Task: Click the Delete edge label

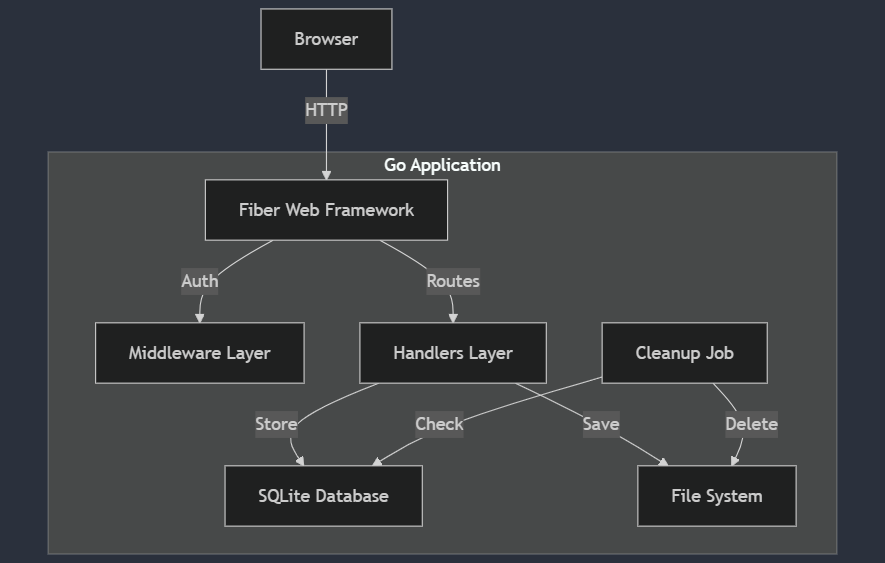Action: [x=752, y=424]
